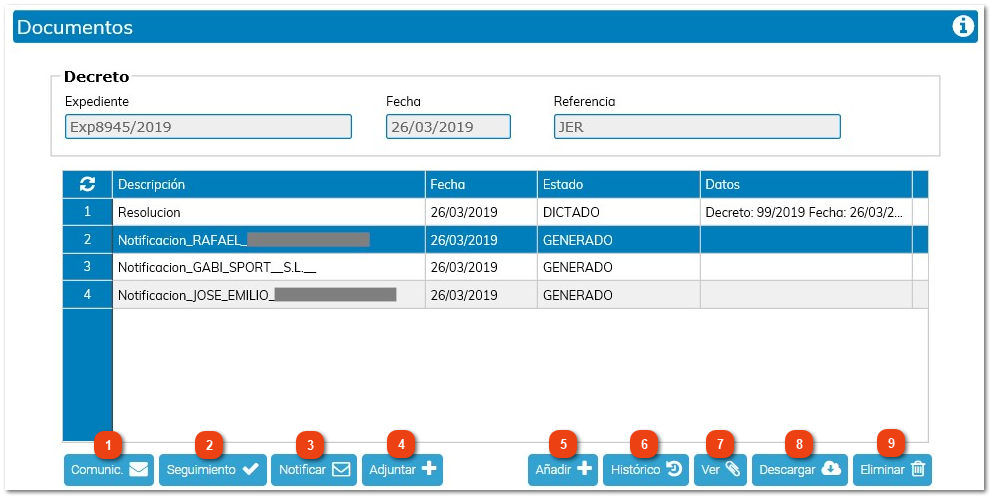
Task: Delete with the Eliminar trash button
Action: (x=892, y=470)
